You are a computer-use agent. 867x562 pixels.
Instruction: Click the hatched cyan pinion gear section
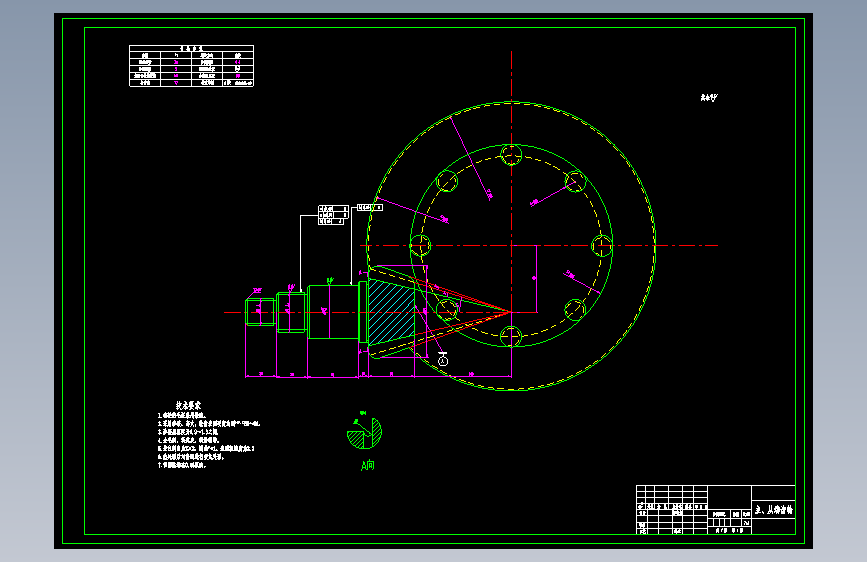391,312
